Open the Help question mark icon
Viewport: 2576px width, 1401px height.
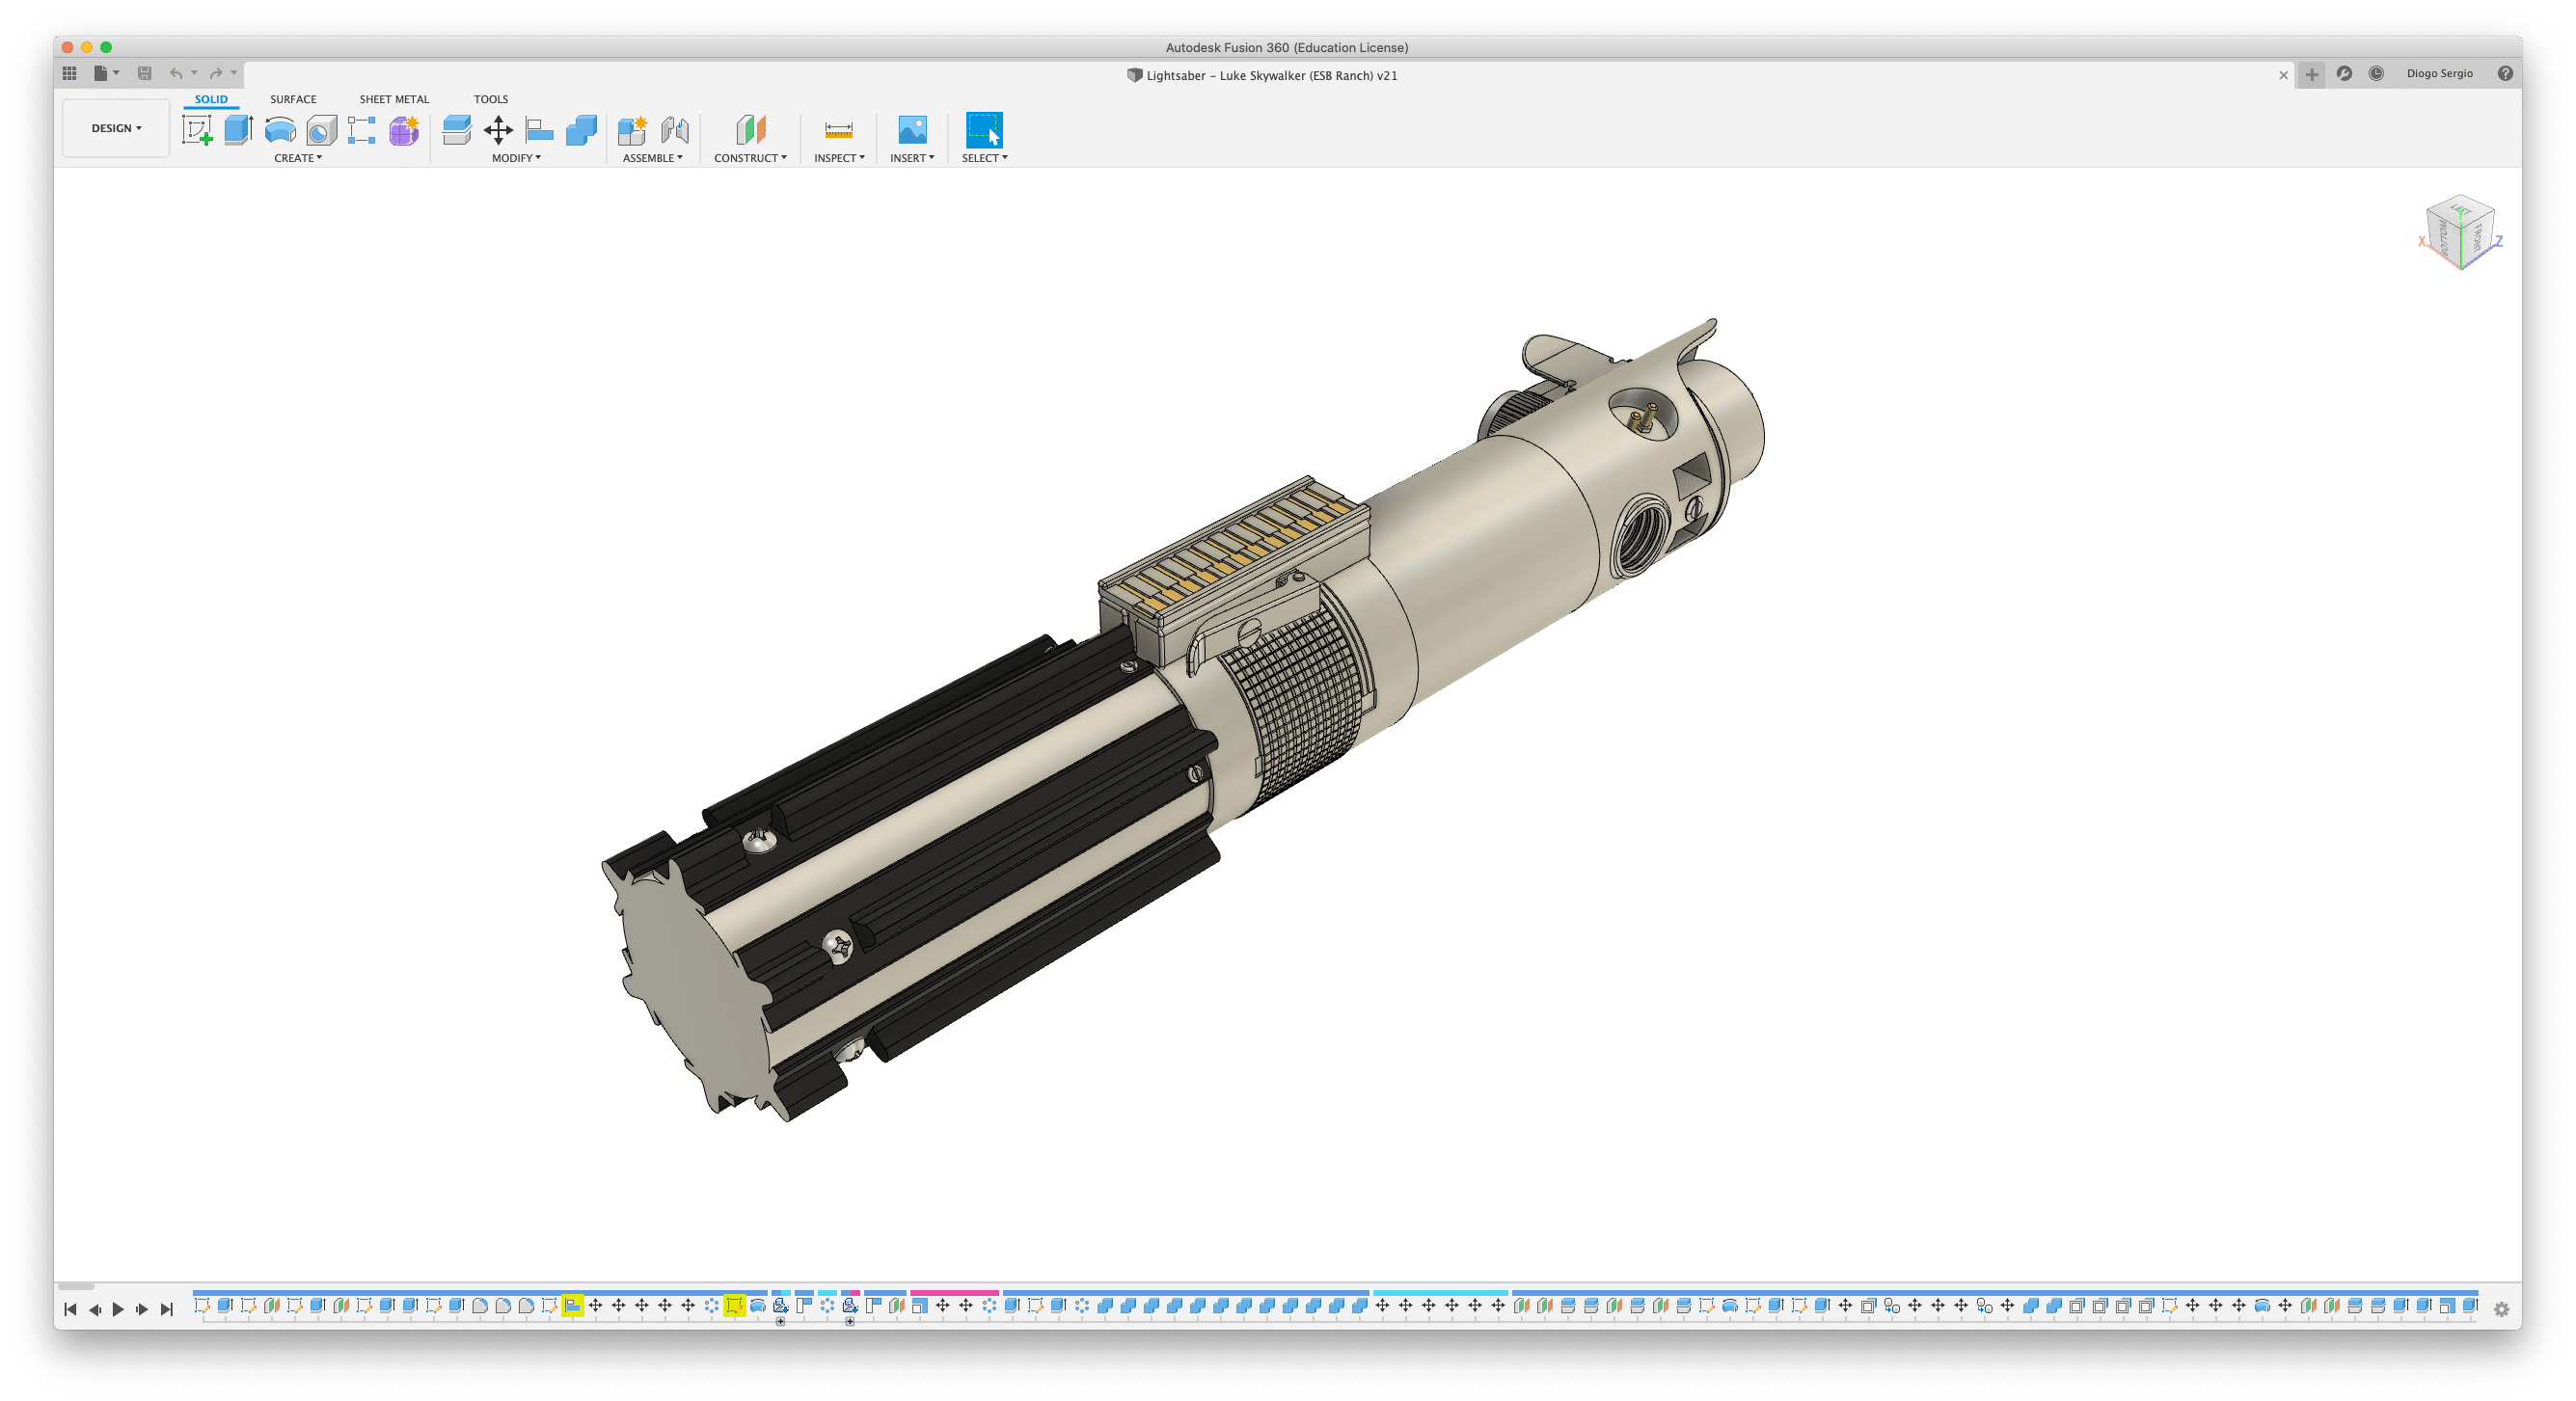[x=2505, y=73]
